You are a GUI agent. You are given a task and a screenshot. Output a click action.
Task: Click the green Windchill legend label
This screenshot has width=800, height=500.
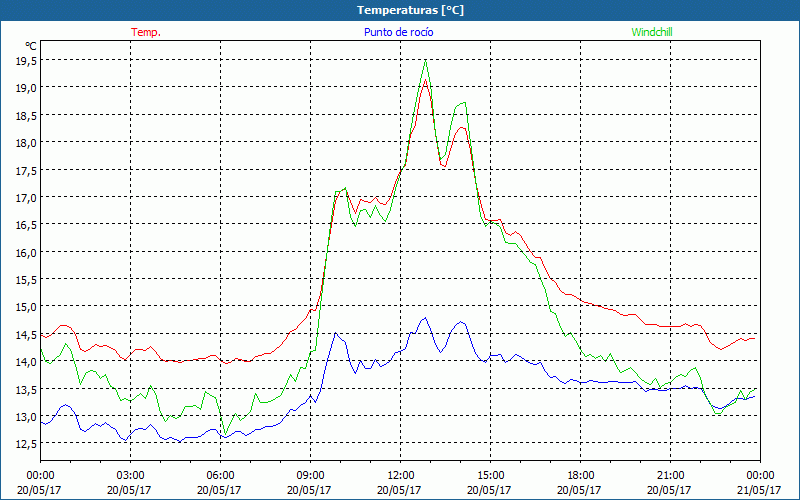tap(652, 32)
